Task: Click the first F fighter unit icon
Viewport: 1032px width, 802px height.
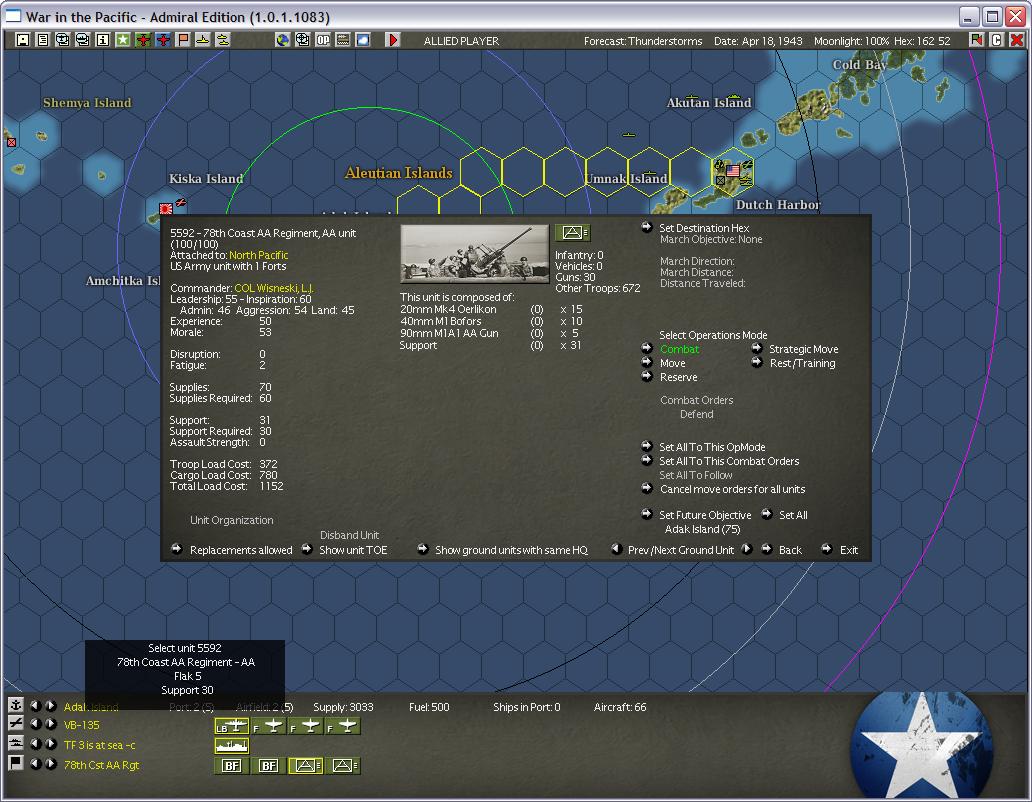Action: click(x=269, y=726)
